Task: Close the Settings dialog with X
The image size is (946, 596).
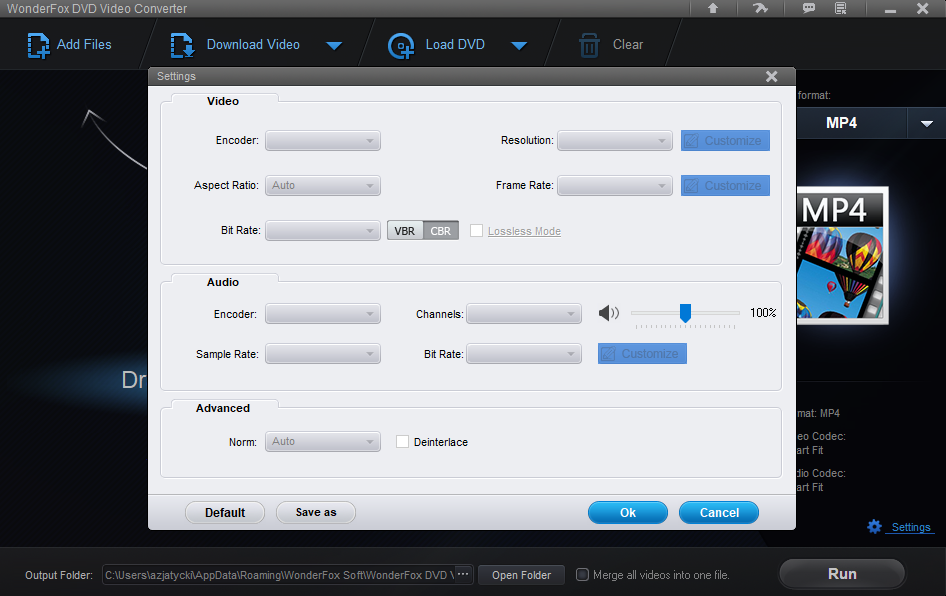Action: (771, 76)
